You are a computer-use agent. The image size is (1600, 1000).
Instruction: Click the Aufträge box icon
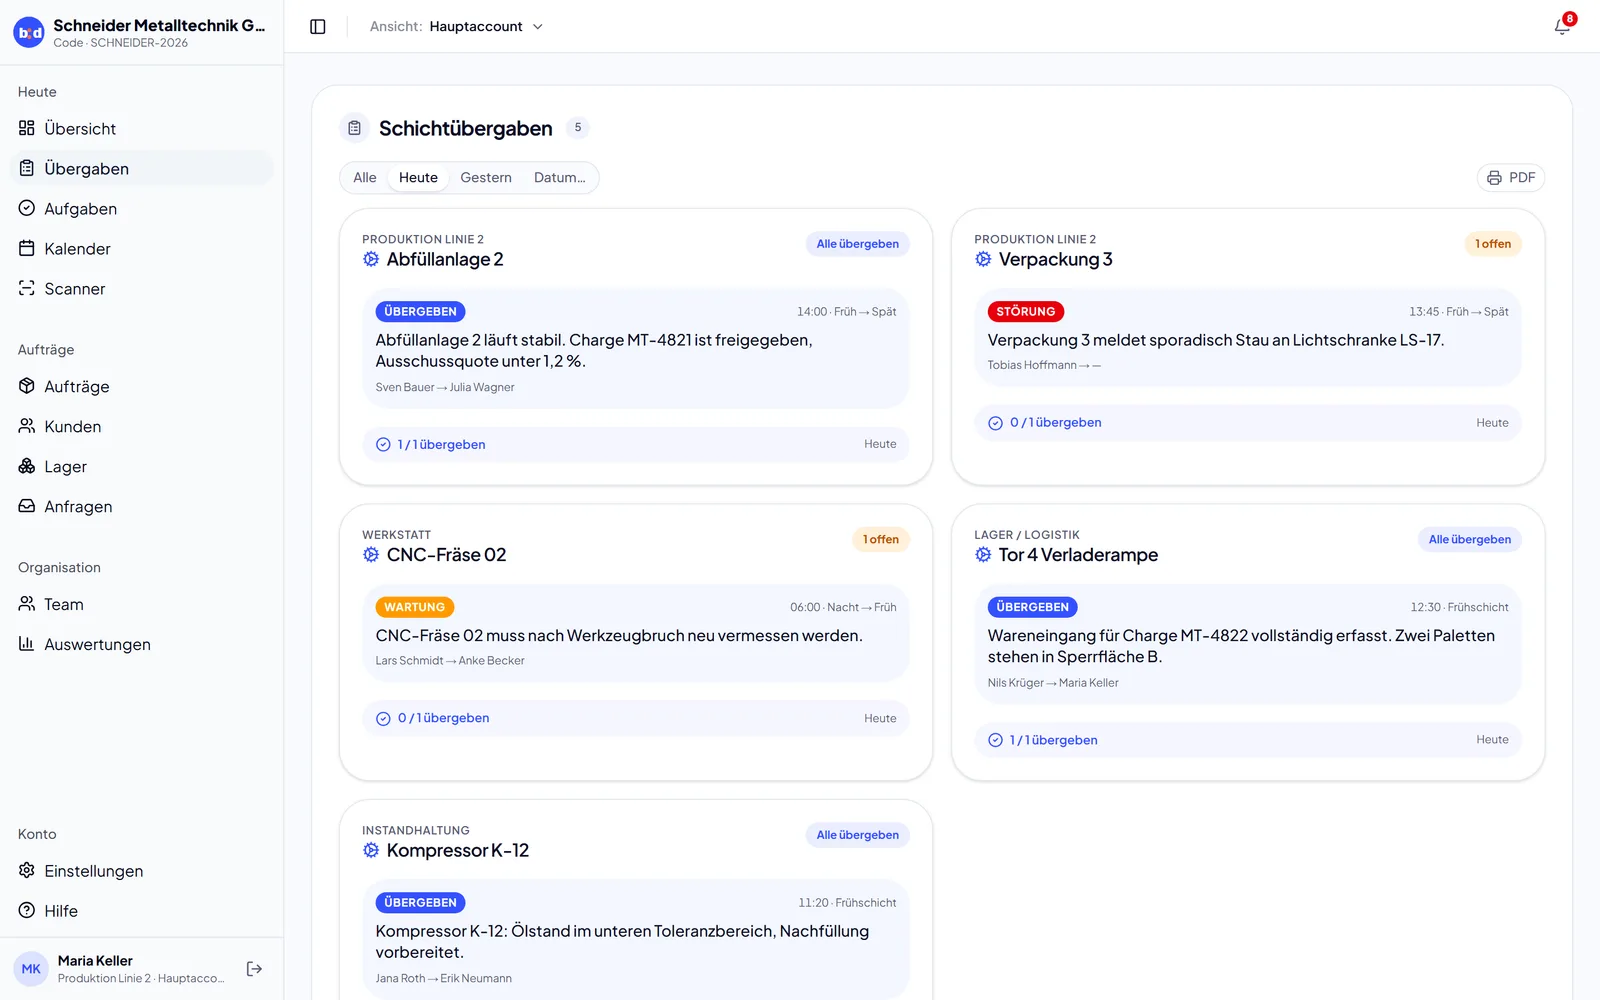click(27, 386)
